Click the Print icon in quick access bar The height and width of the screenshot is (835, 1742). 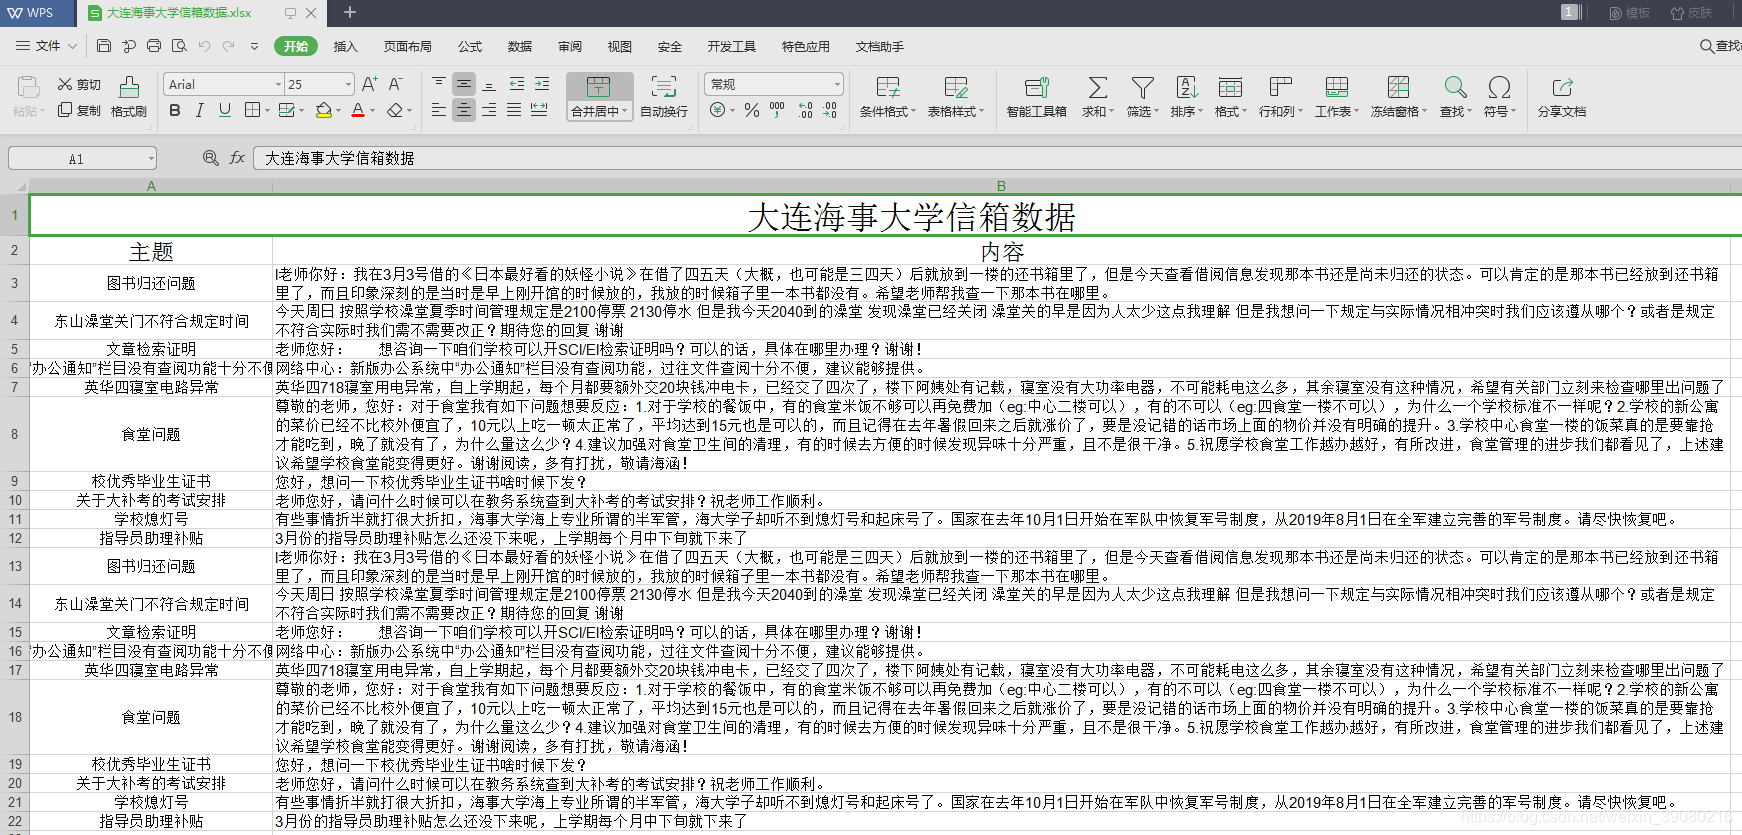tap(154, 46)
